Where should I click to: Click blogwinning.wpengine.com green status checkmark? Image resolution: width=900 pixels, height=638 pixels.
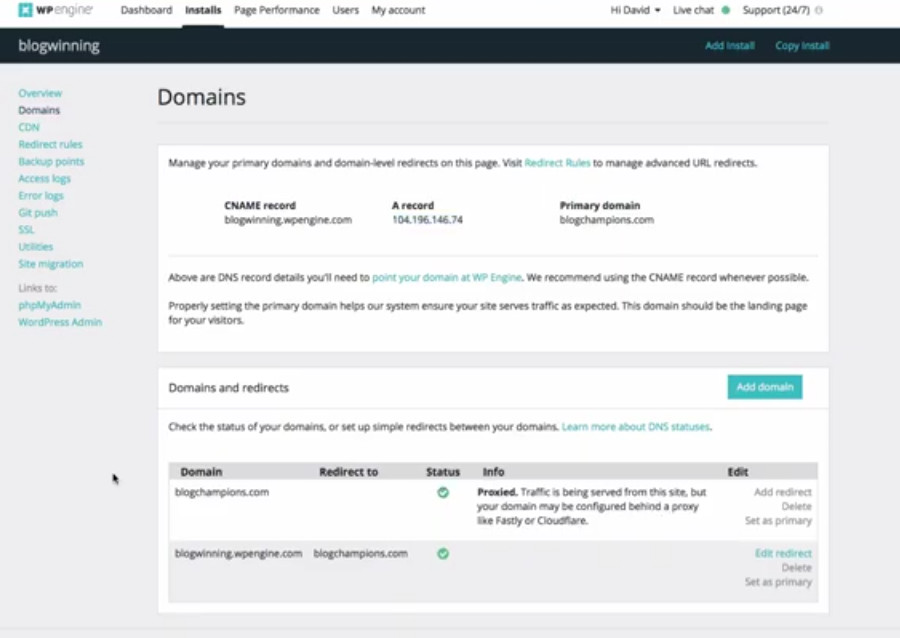click(x=443, y=554)
